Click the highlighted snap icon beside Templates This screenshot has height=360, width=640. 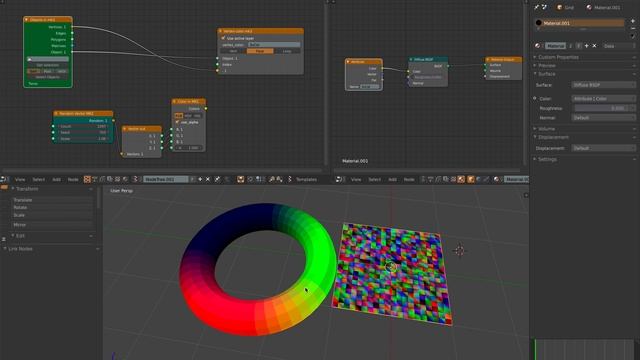point(240,179)
